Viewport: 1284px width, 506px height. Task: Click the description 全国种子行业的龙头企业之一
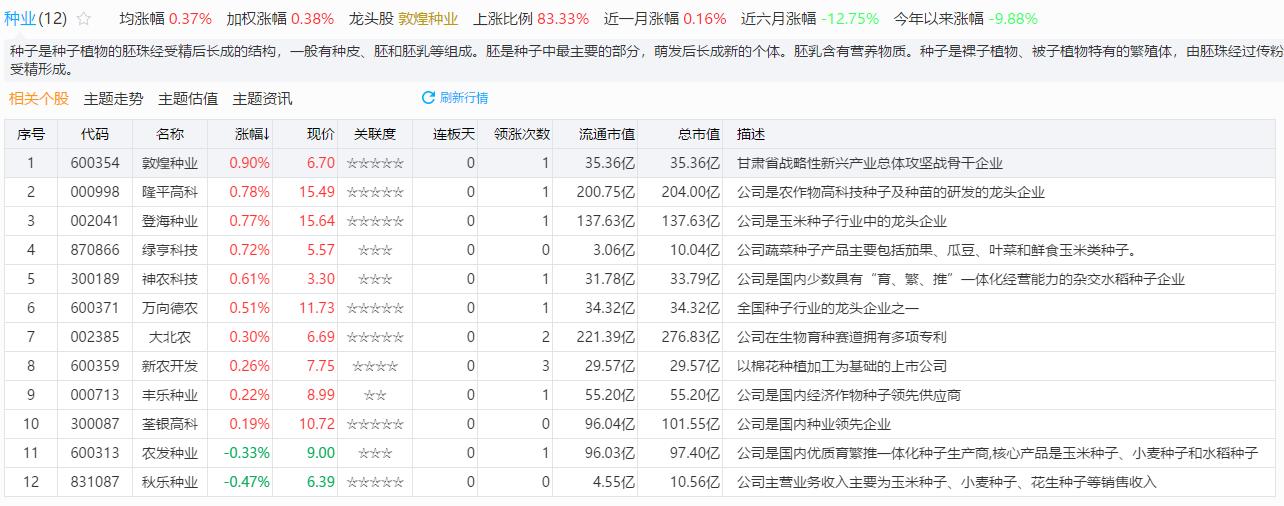[x=828, y=308]
